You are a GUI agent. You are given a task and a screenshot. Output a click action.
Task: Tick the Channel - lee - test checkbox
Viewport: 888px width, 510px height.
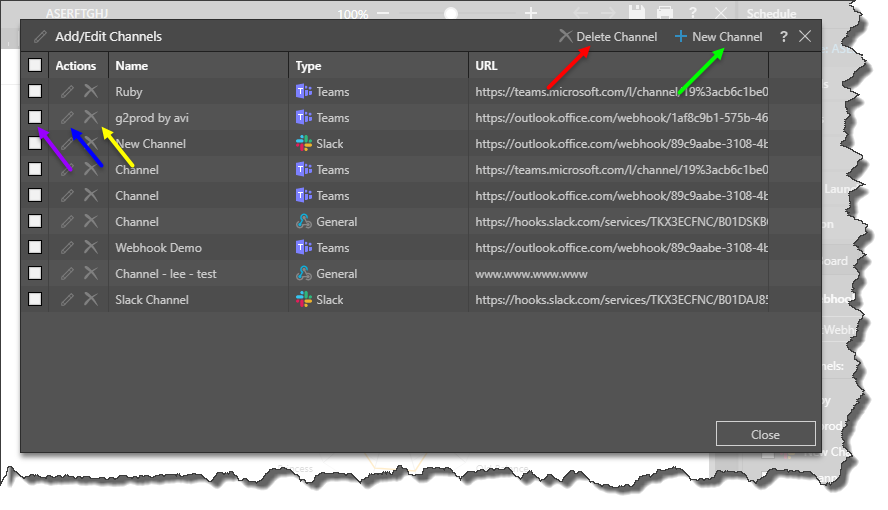click(35, 273)
